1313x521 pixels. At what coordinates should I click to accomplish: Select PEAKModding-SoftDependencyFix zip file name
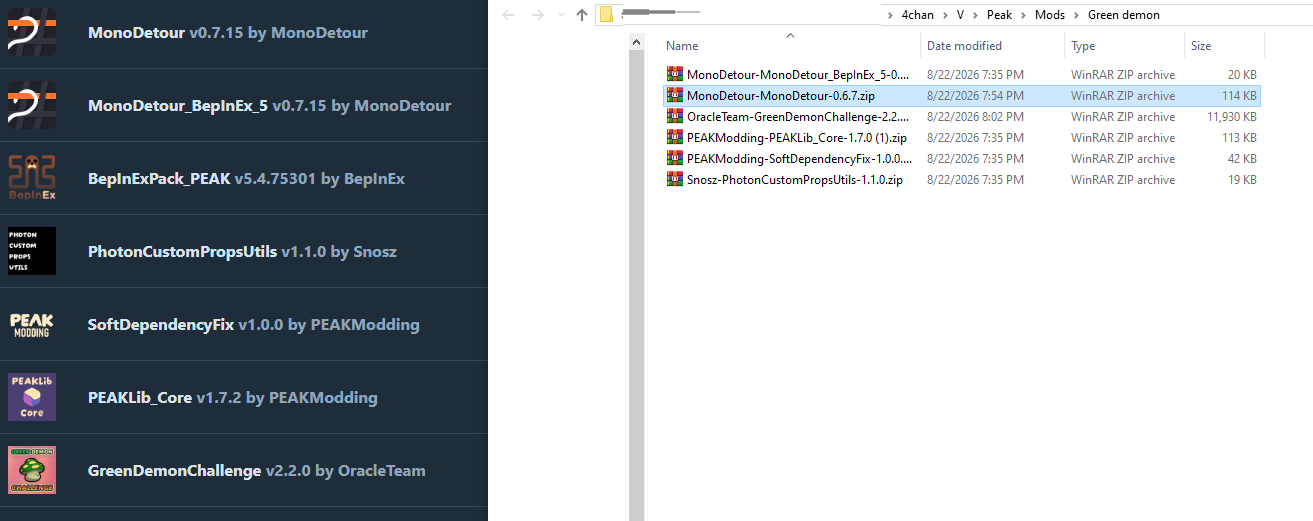pyautogui.click(x=798, y=159)
